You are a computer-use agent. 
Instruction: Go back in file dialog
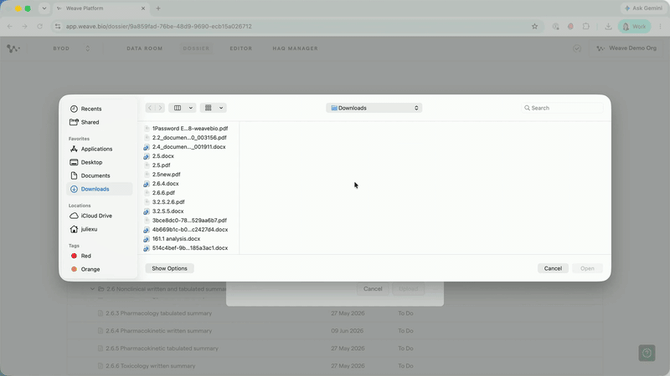150,108
